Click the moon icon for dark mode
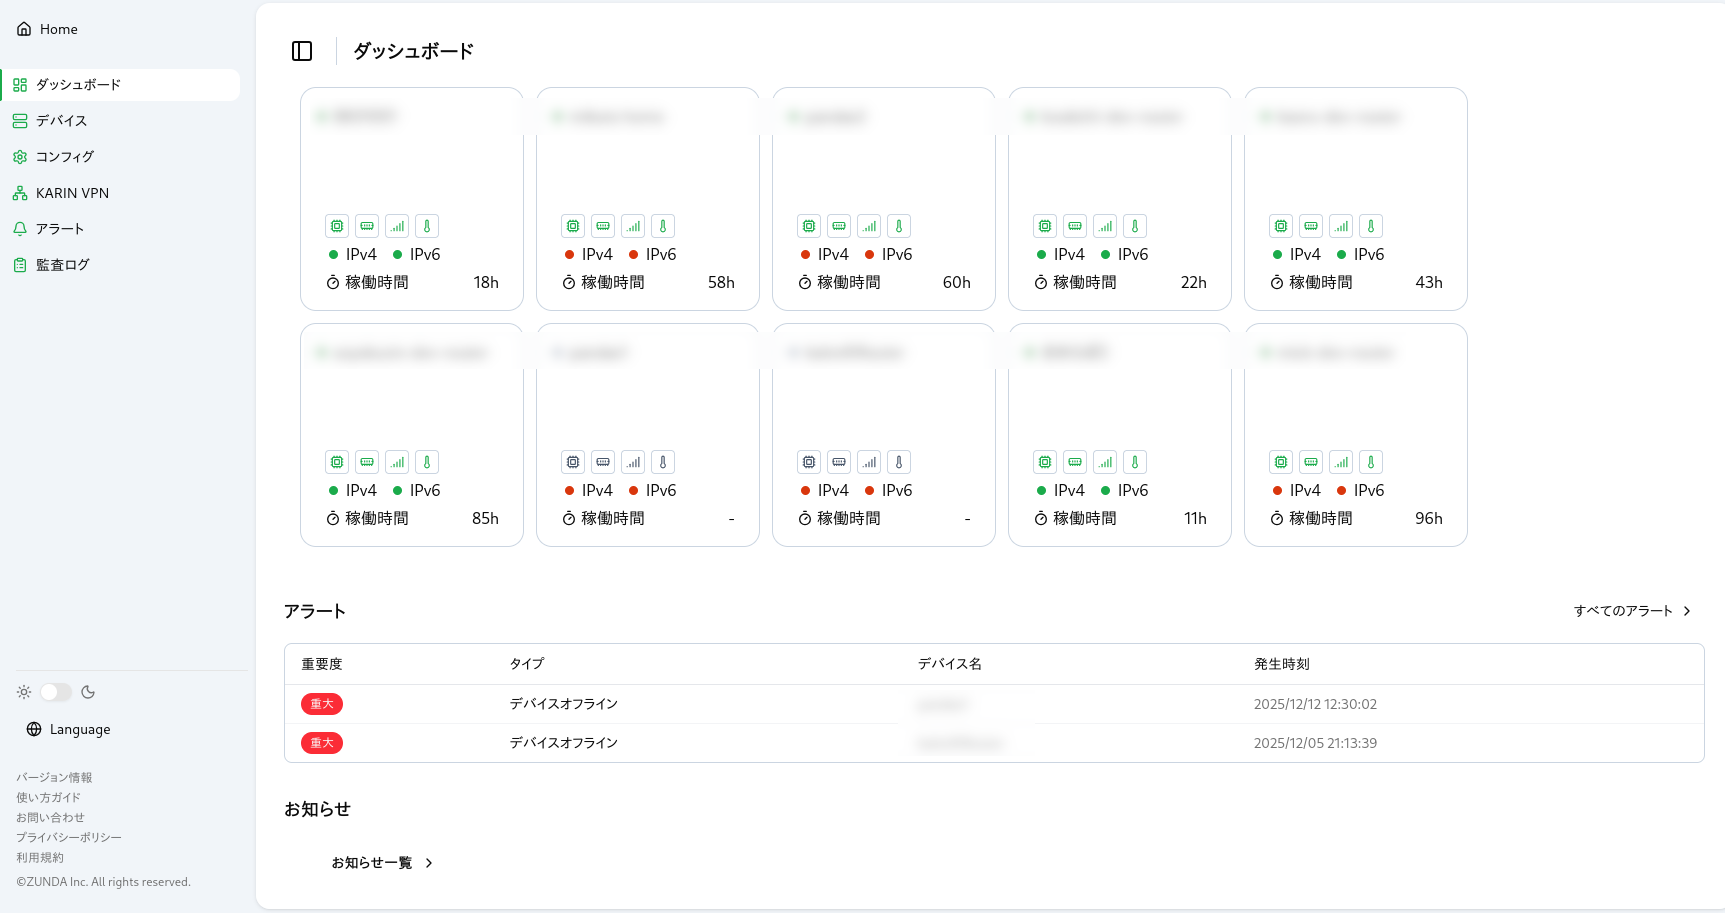This screenshot has height=913, width=1725. click(89, 691)
